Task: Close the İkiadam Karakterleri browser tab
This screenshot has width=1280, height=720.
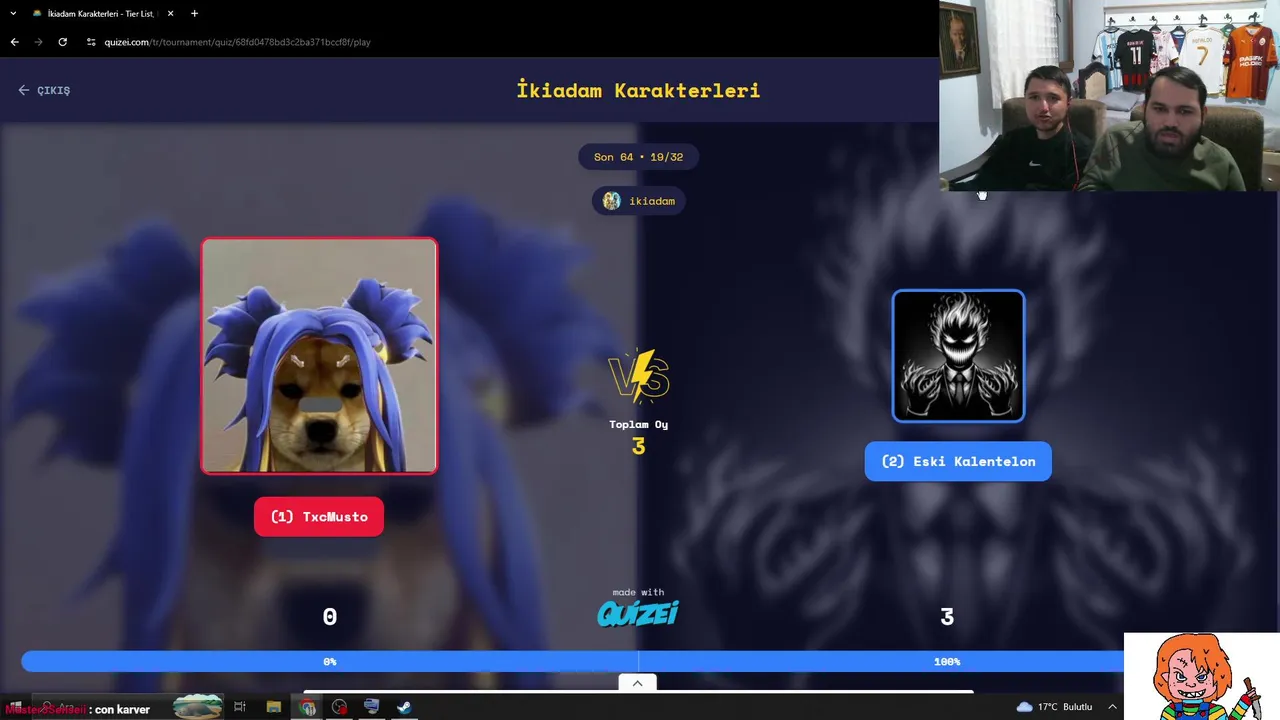Action: 170,14
